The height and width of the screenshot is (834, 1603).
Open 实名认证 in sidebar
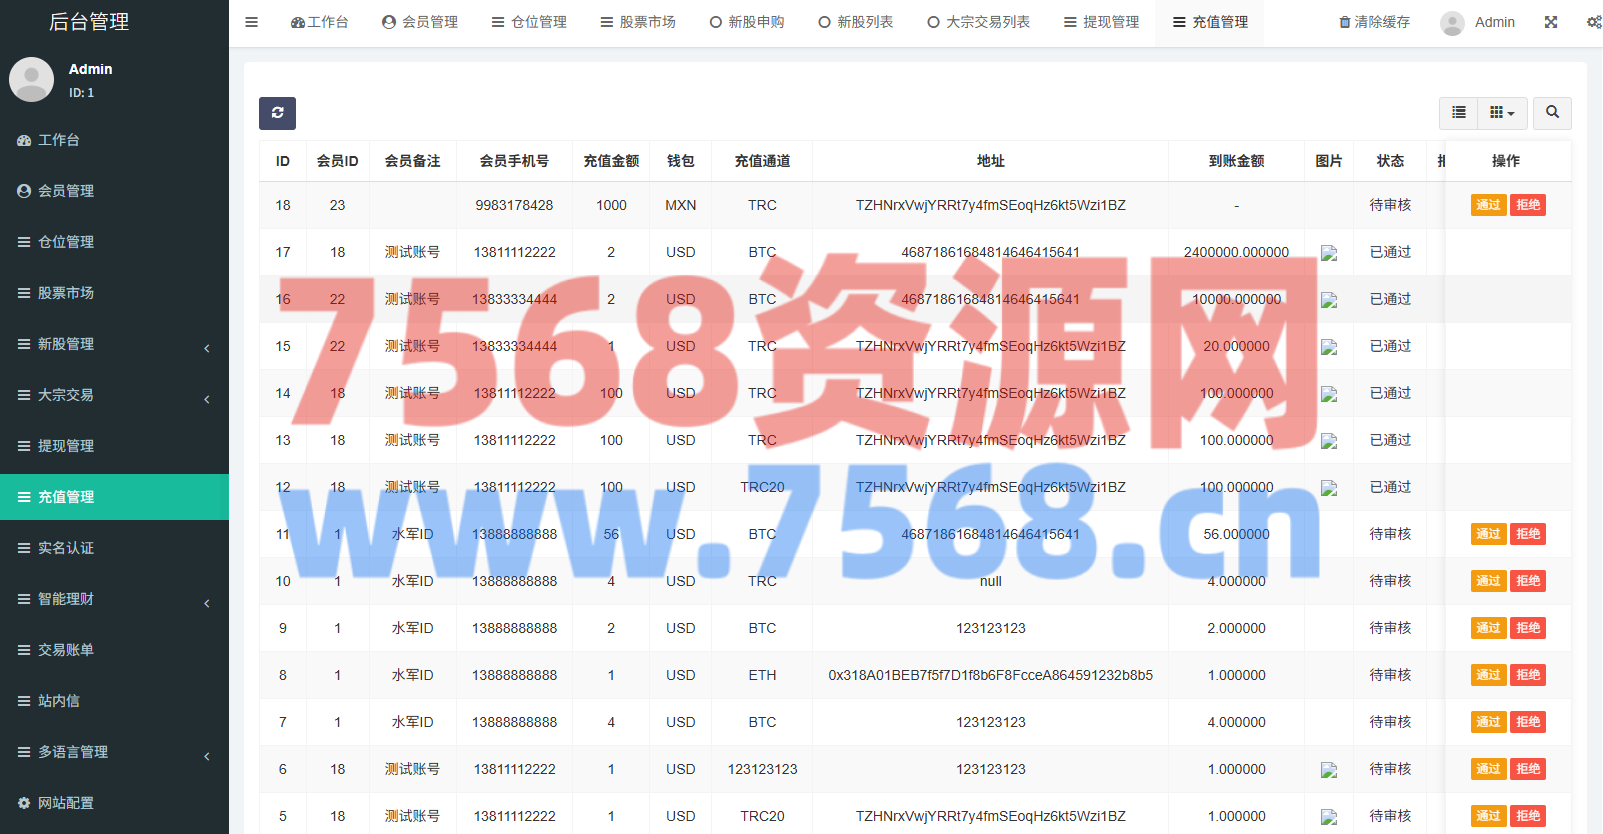coord(66,548)
